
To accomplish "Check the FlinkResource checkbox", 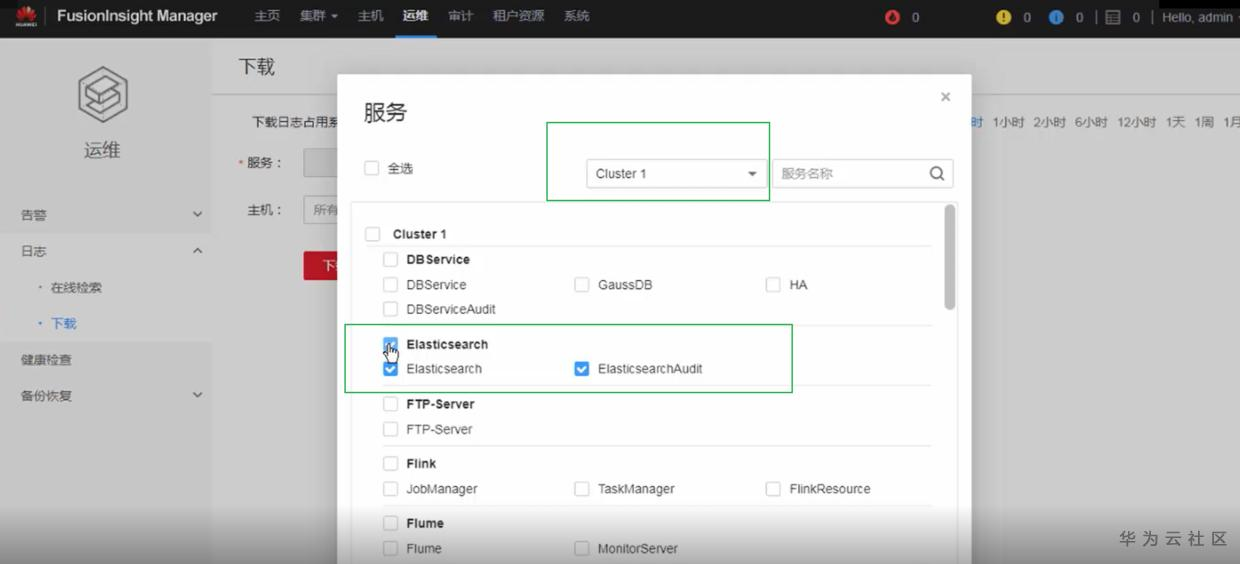I will coord(773,489).
